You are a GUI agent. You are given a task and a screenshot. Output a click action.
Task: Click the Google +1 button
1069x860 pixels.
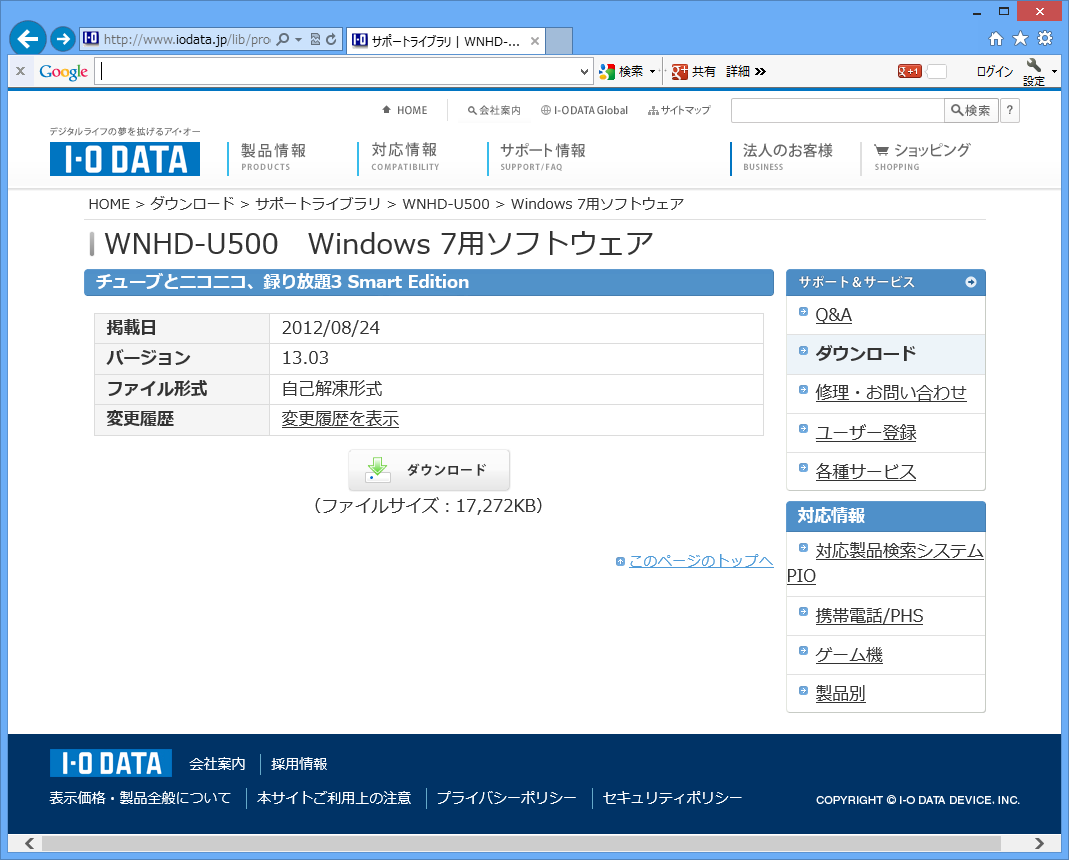[x=909, y=71]
